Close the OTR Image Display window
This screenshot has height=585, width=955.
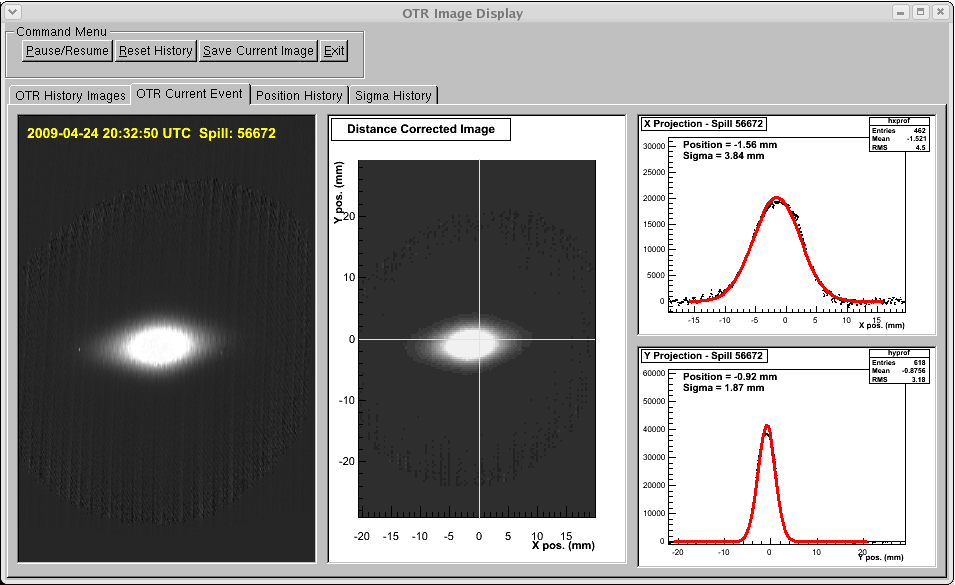point(939,13)
